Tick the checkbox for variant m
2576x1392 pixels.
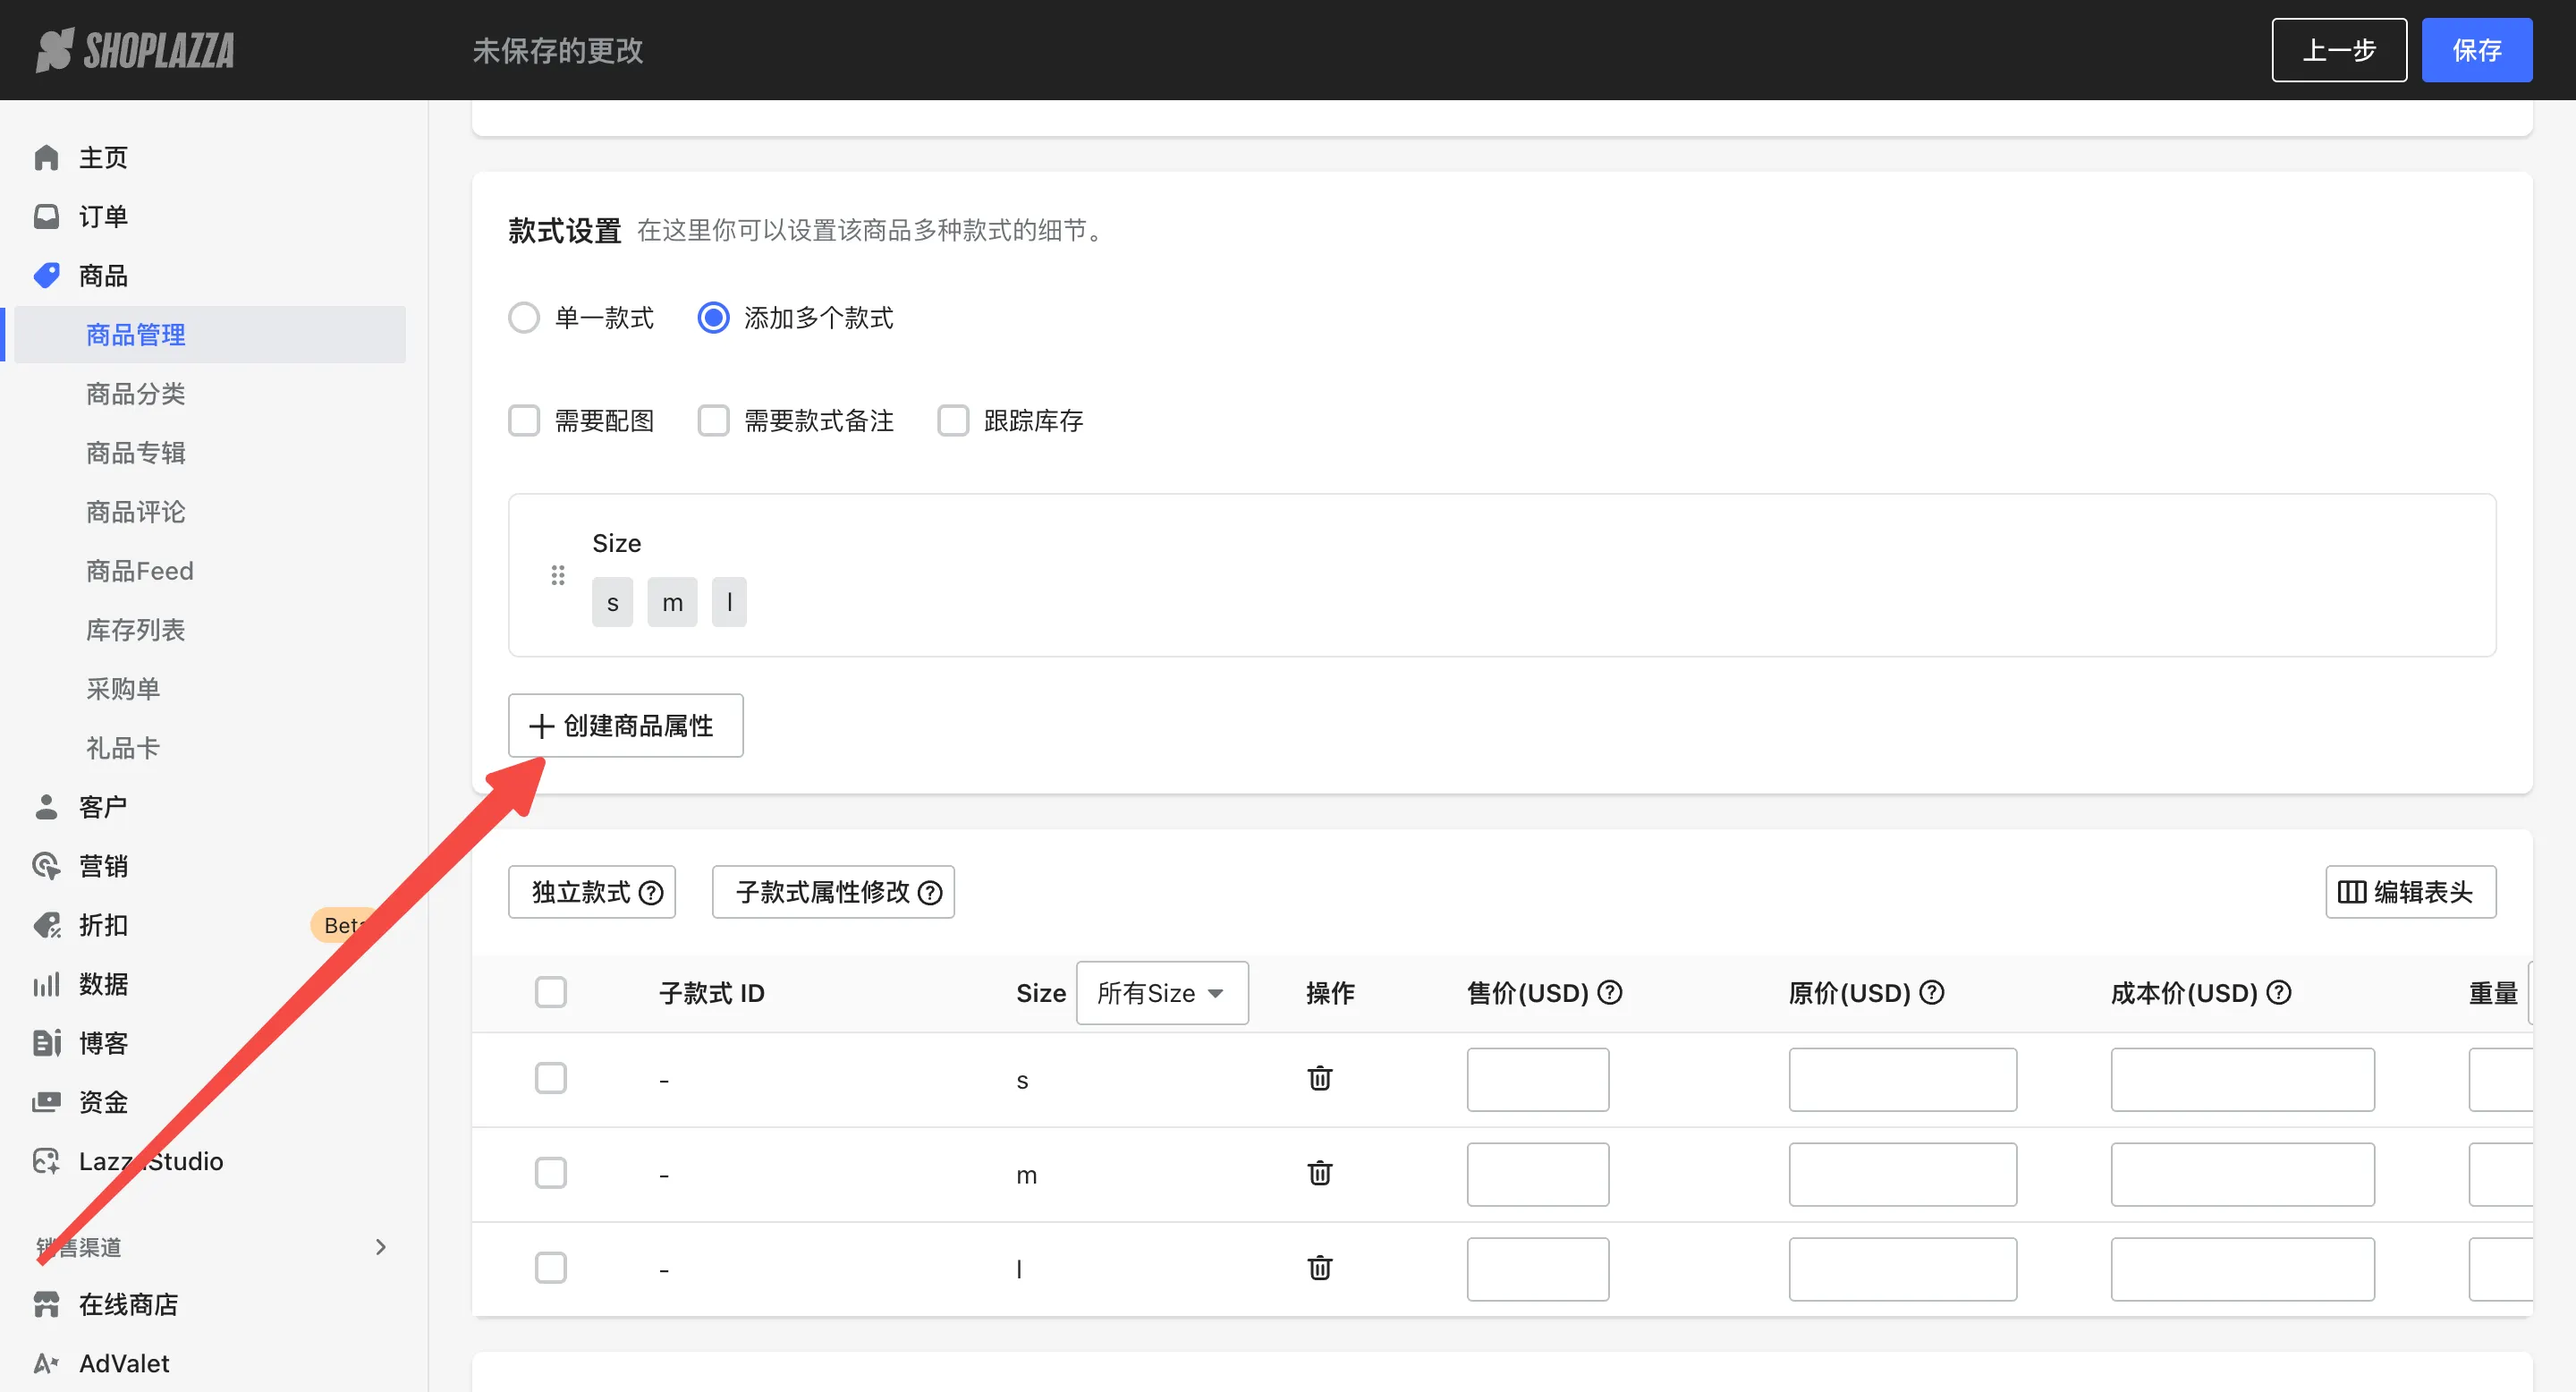click(x=551, y=1173)
